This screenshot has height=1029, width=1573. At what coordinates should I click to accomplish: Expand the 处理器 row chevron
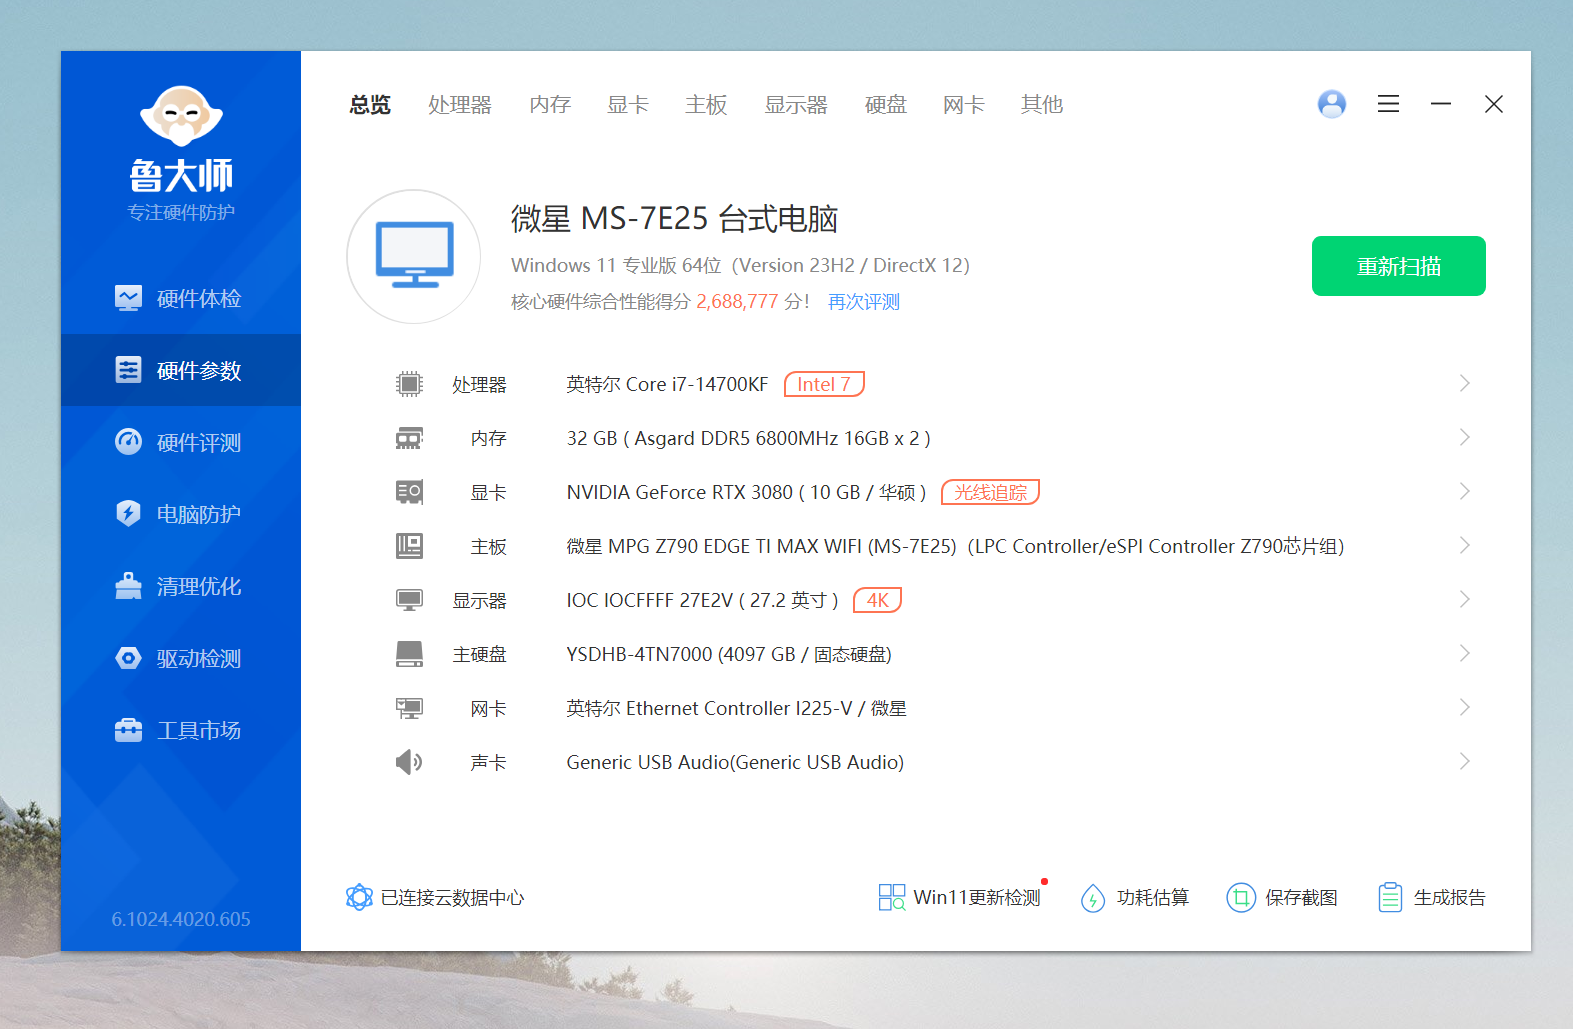1464,384
